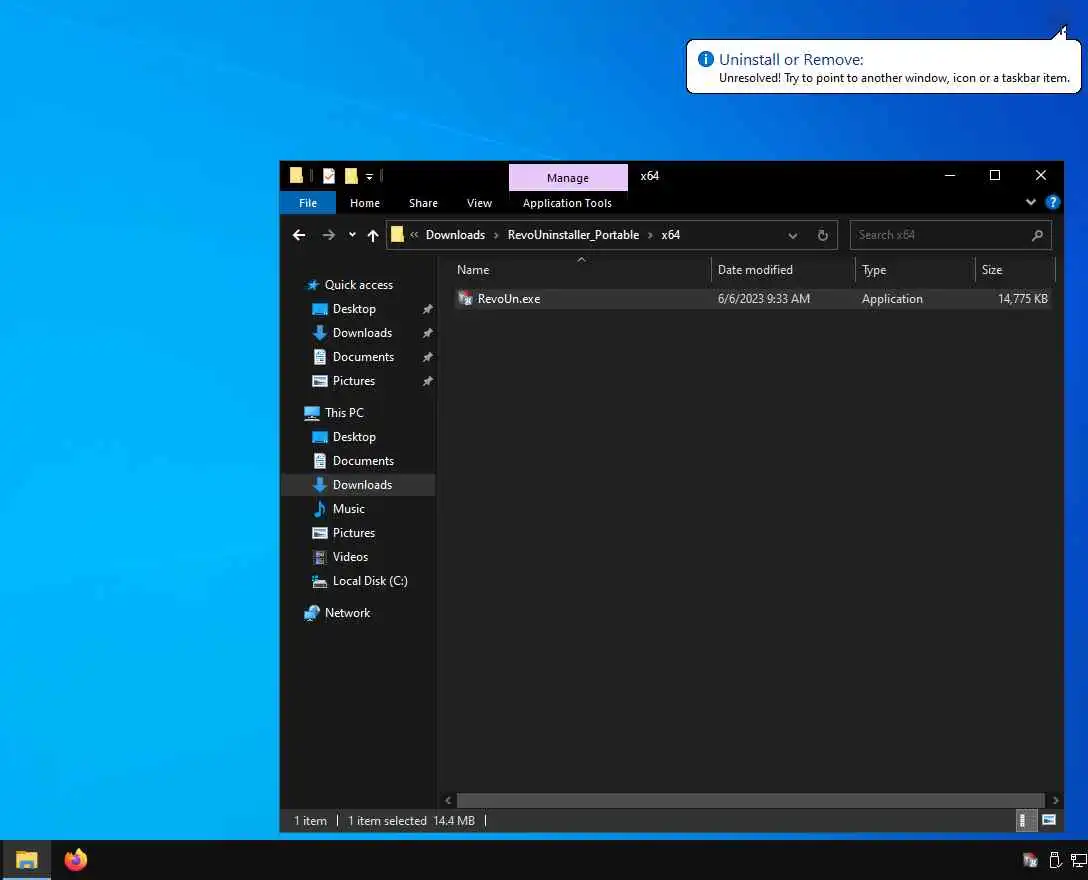Click the Uninstall or Remove notification balloon
This screenshot has height=880, width=1088.
click(883, 67)
